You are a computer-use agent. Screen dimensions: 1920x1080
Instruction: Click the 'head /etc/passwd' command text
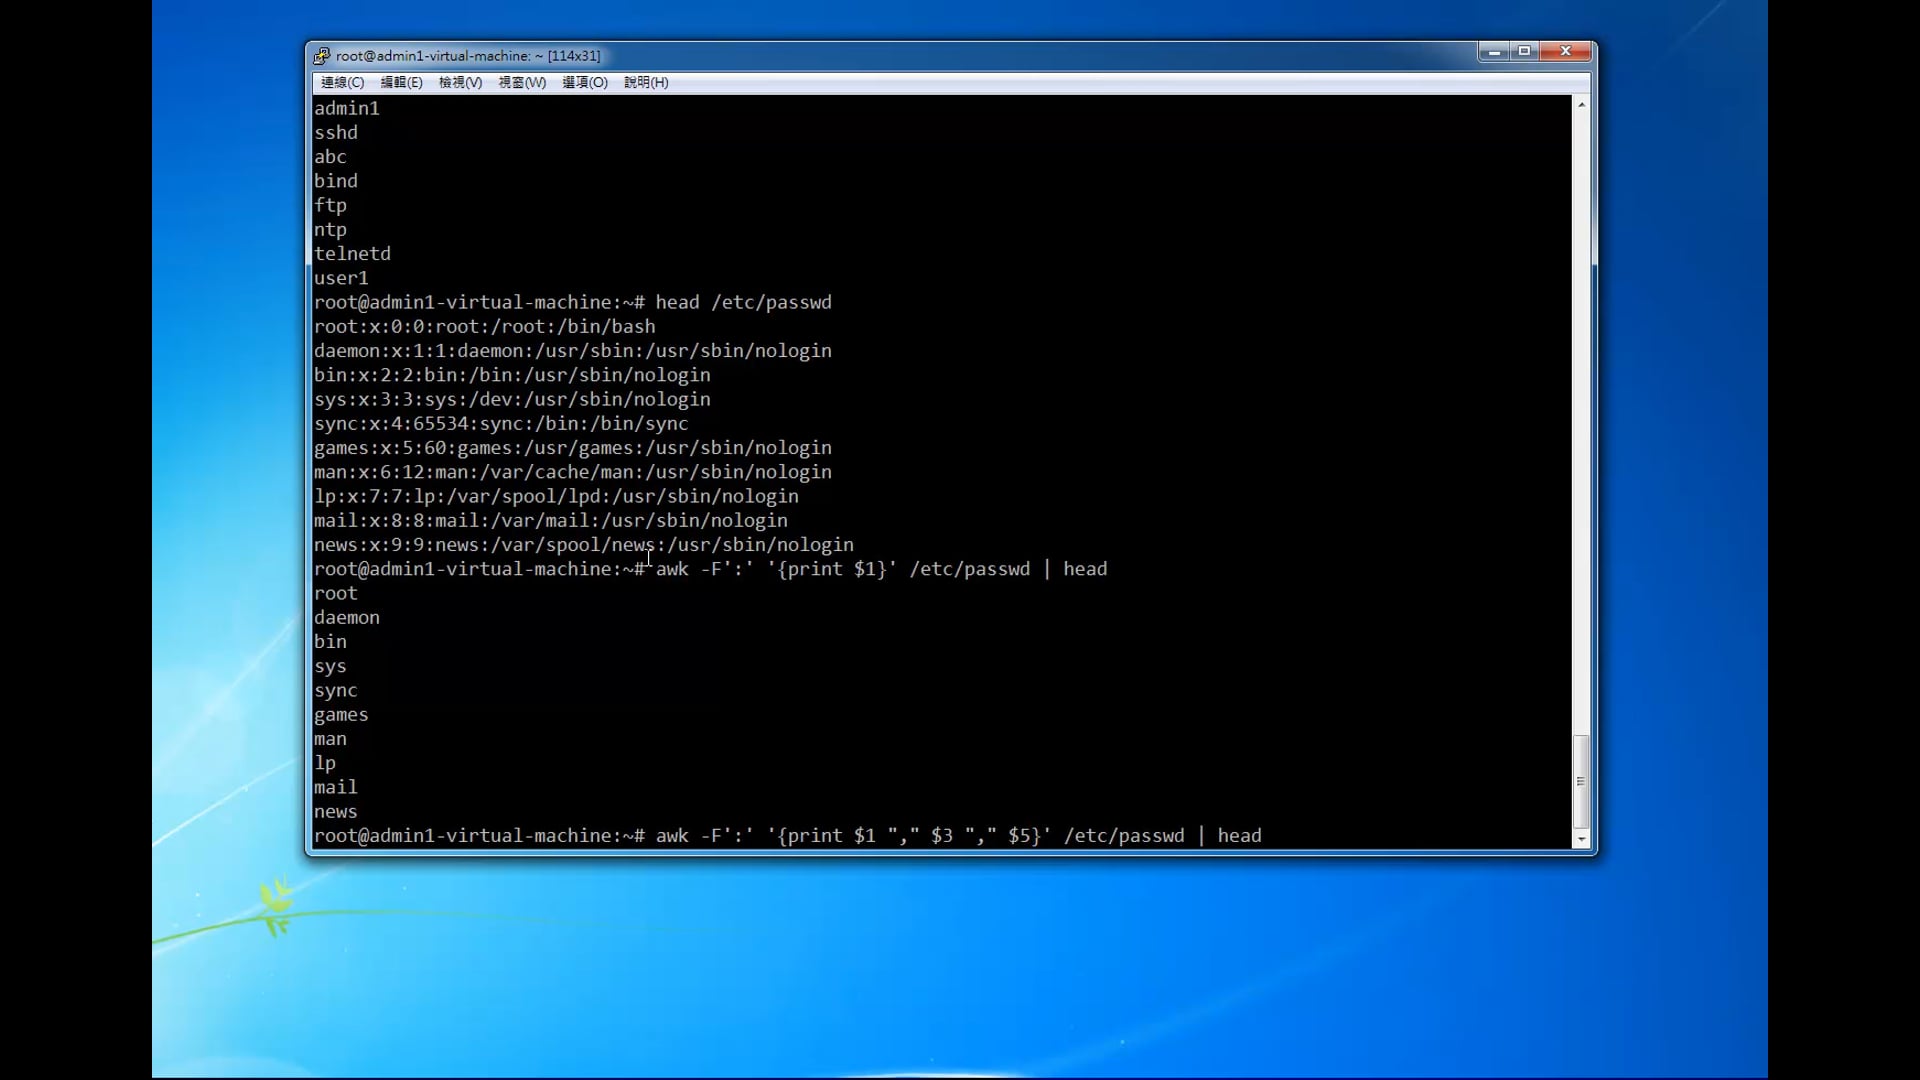pos(743,302)
